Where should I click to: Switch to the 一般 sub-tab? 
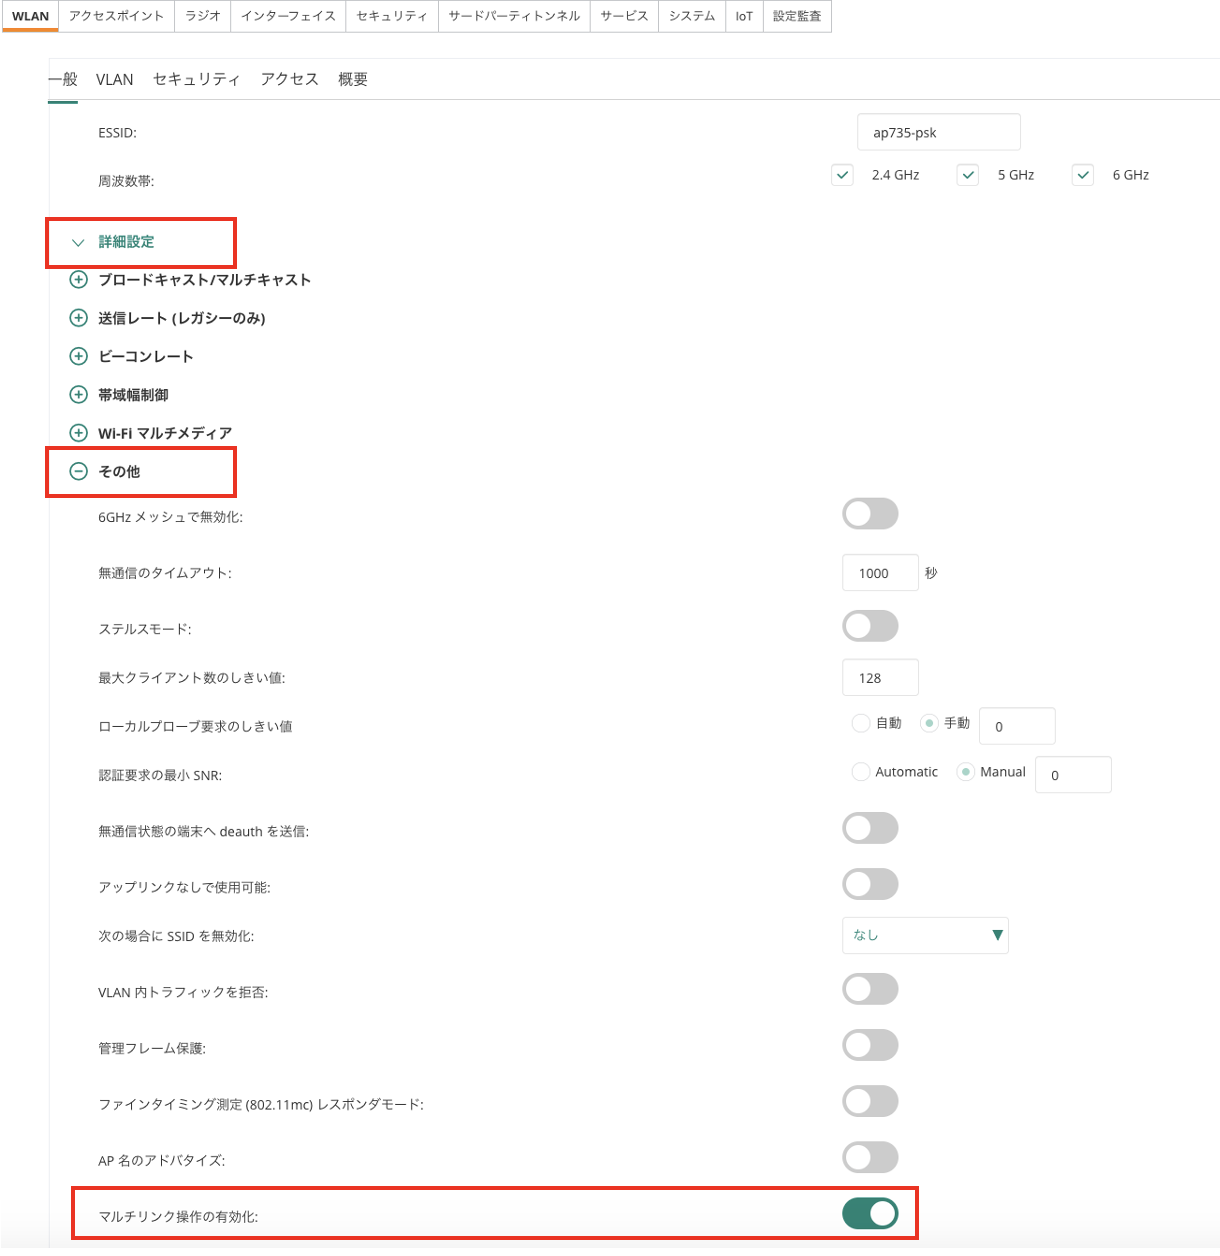(x=63, y=79)
